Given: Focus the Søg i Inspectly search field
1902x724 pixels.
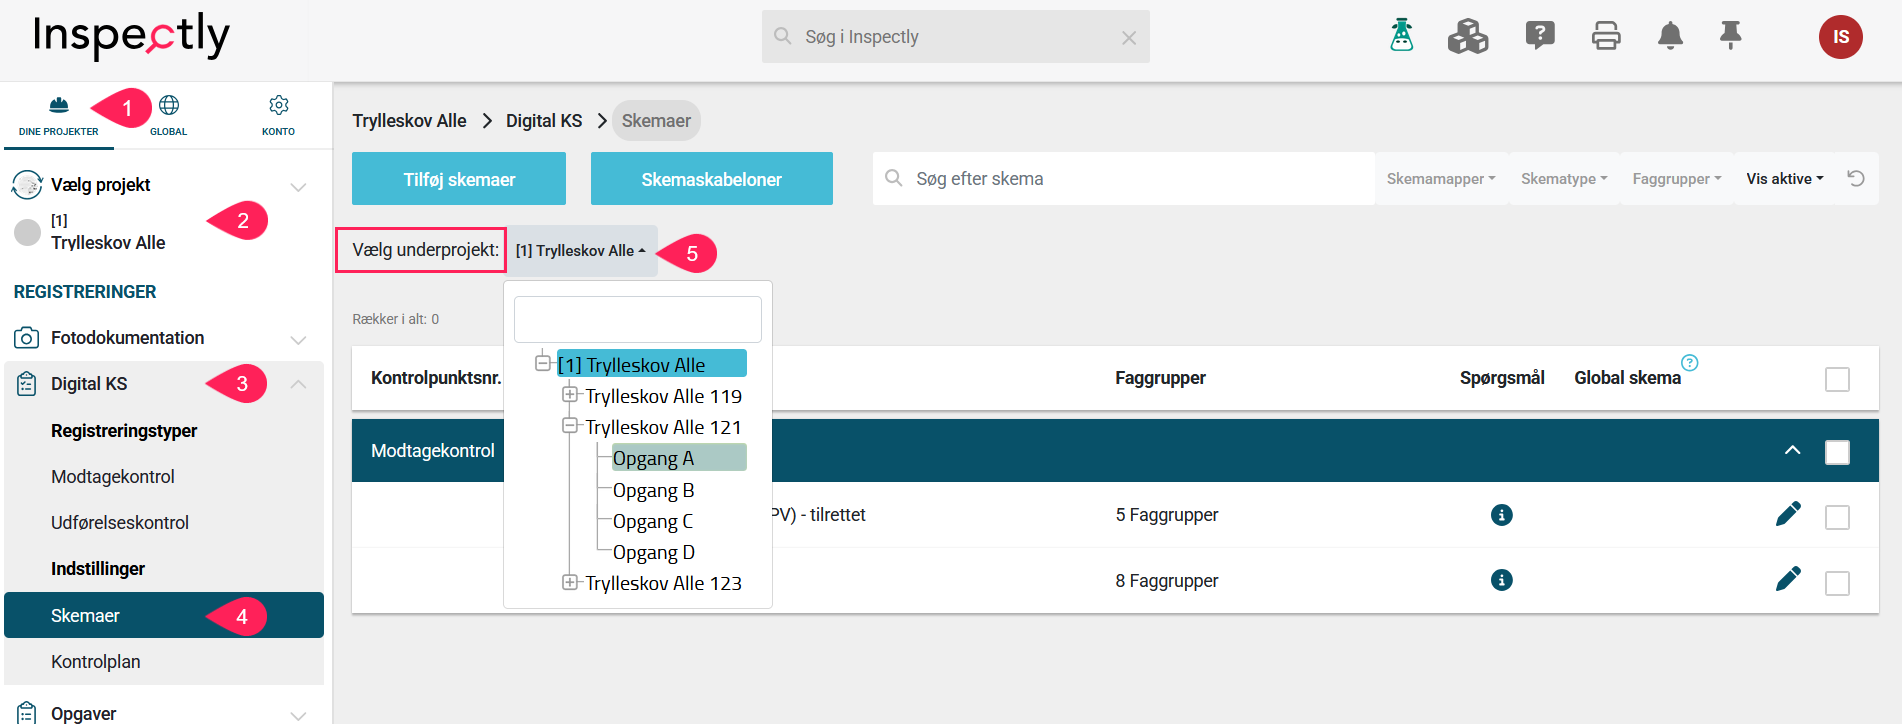Looking at the screenshot, I should pos(956,37).
